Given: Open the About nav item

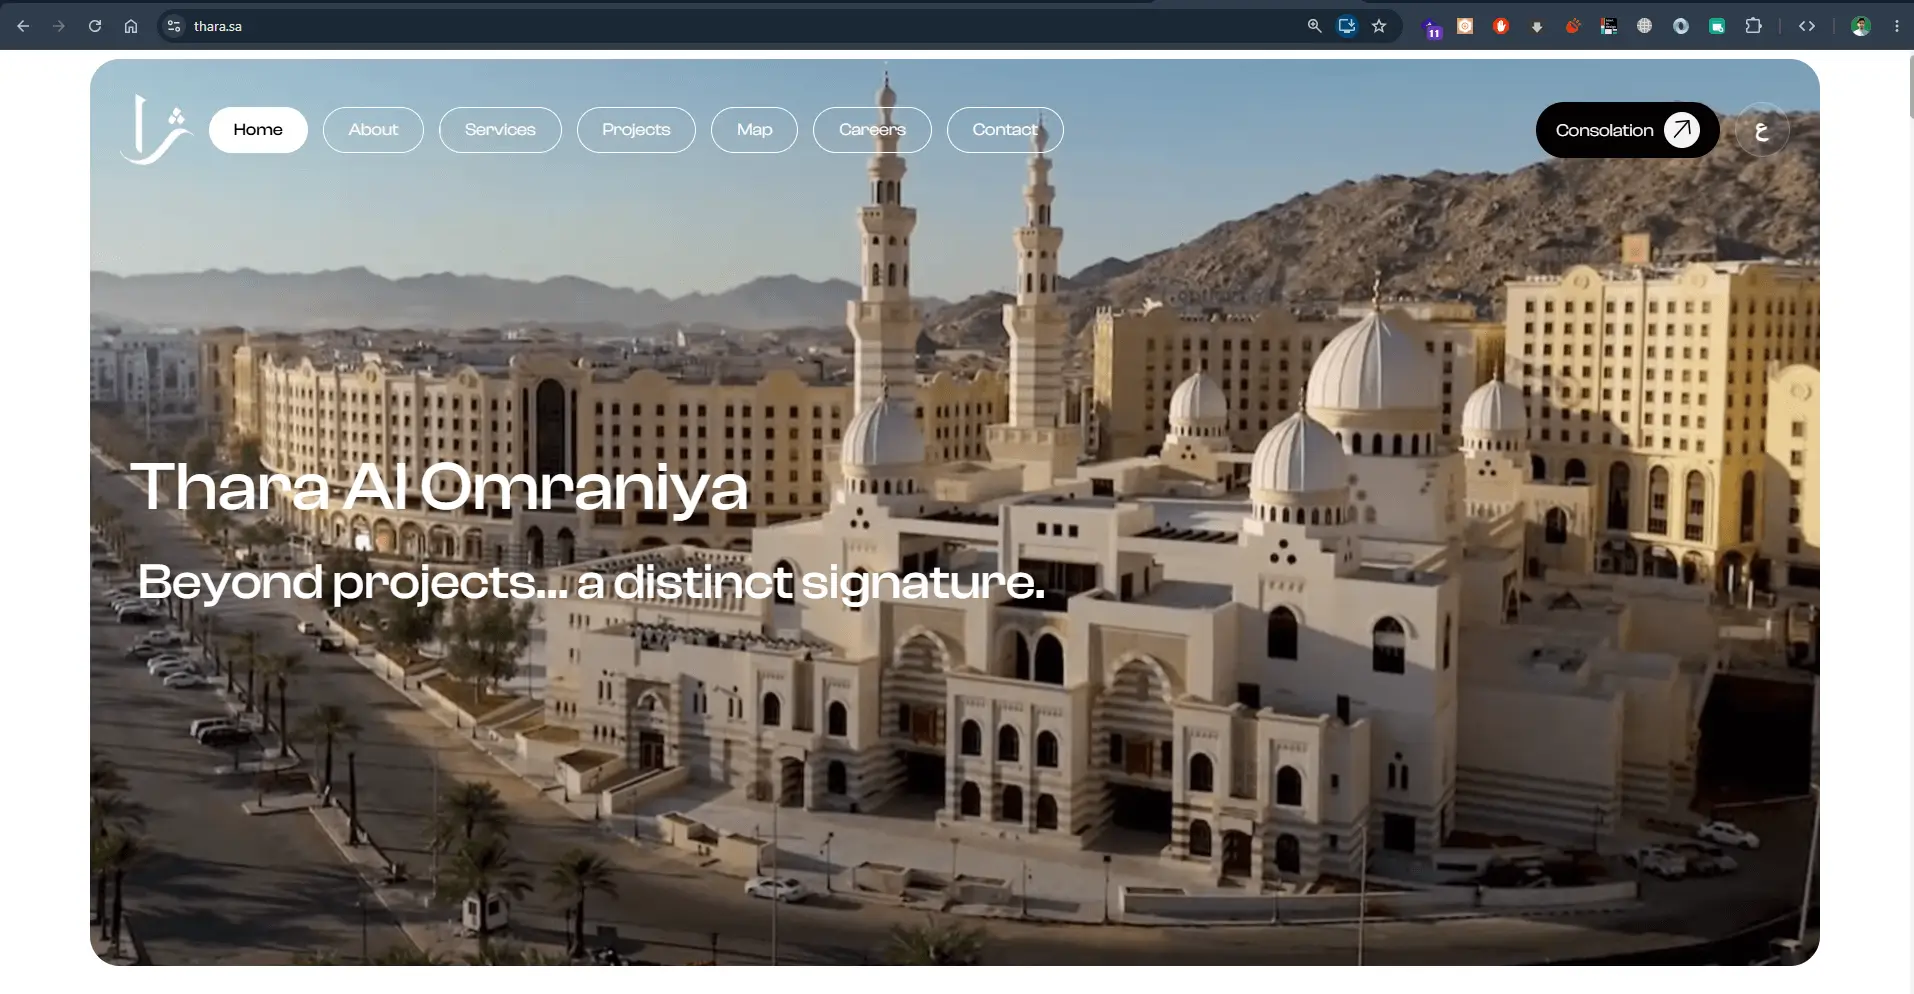Looking at the screenshot, I should click(x=373, y=130).
